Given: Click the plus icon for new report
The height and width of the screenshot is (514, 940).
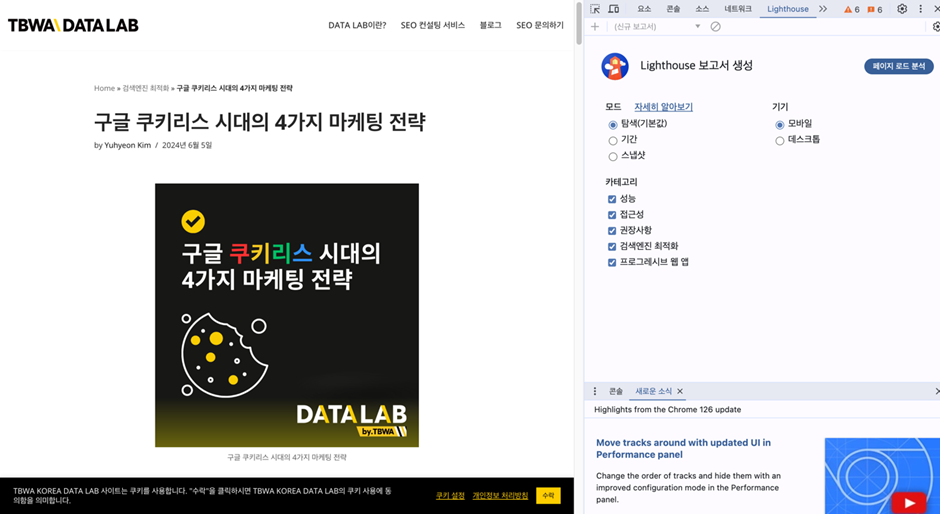Looking at the screenshot, I should (x=595, y=27).
